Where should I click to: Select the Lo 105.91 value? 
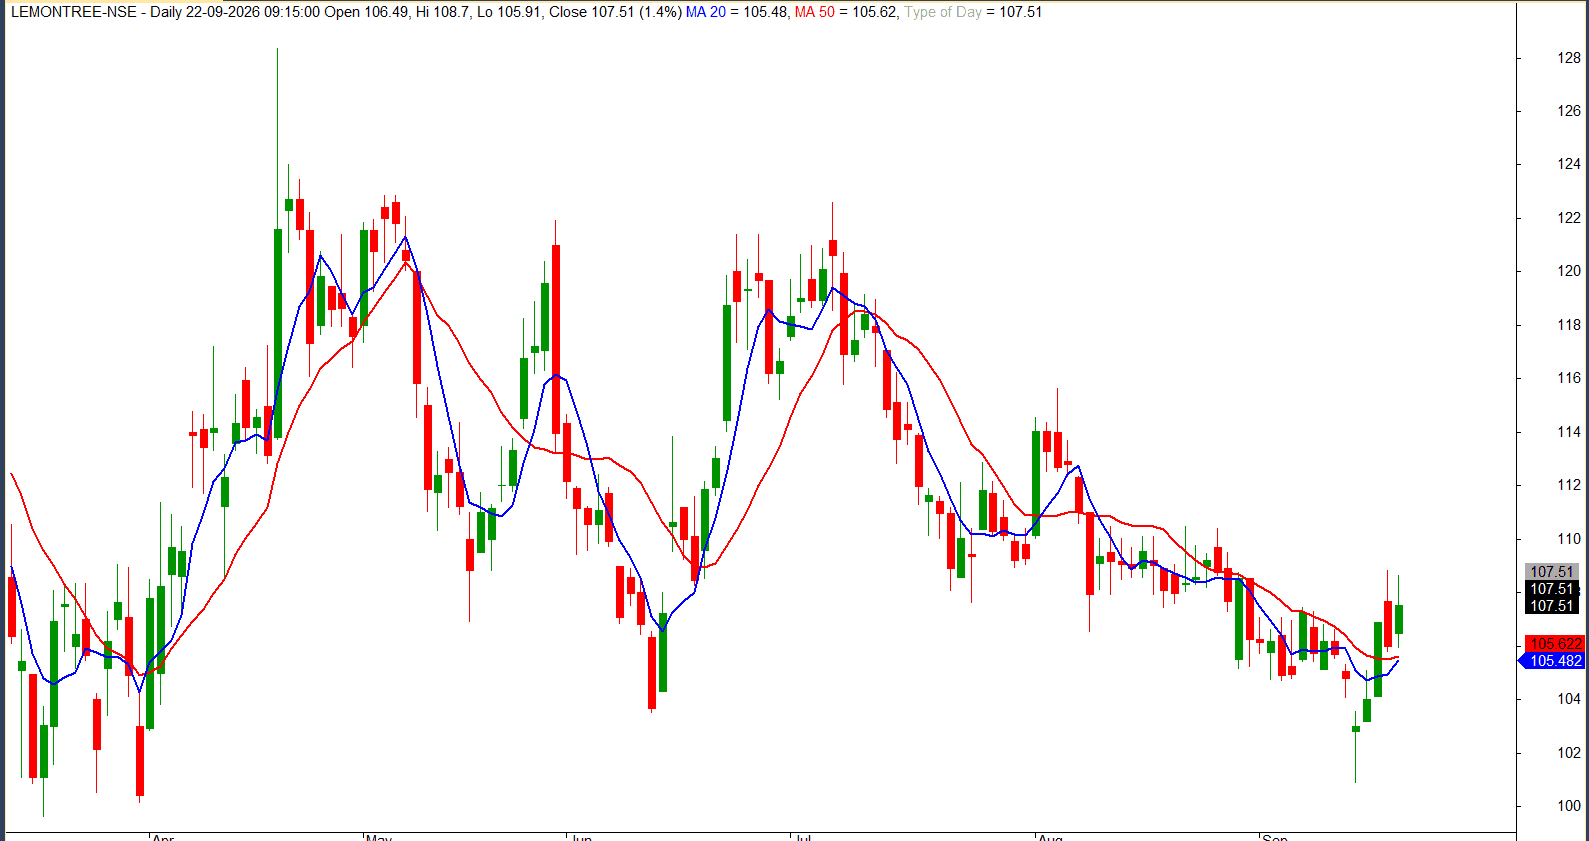(x=508, y=12)
